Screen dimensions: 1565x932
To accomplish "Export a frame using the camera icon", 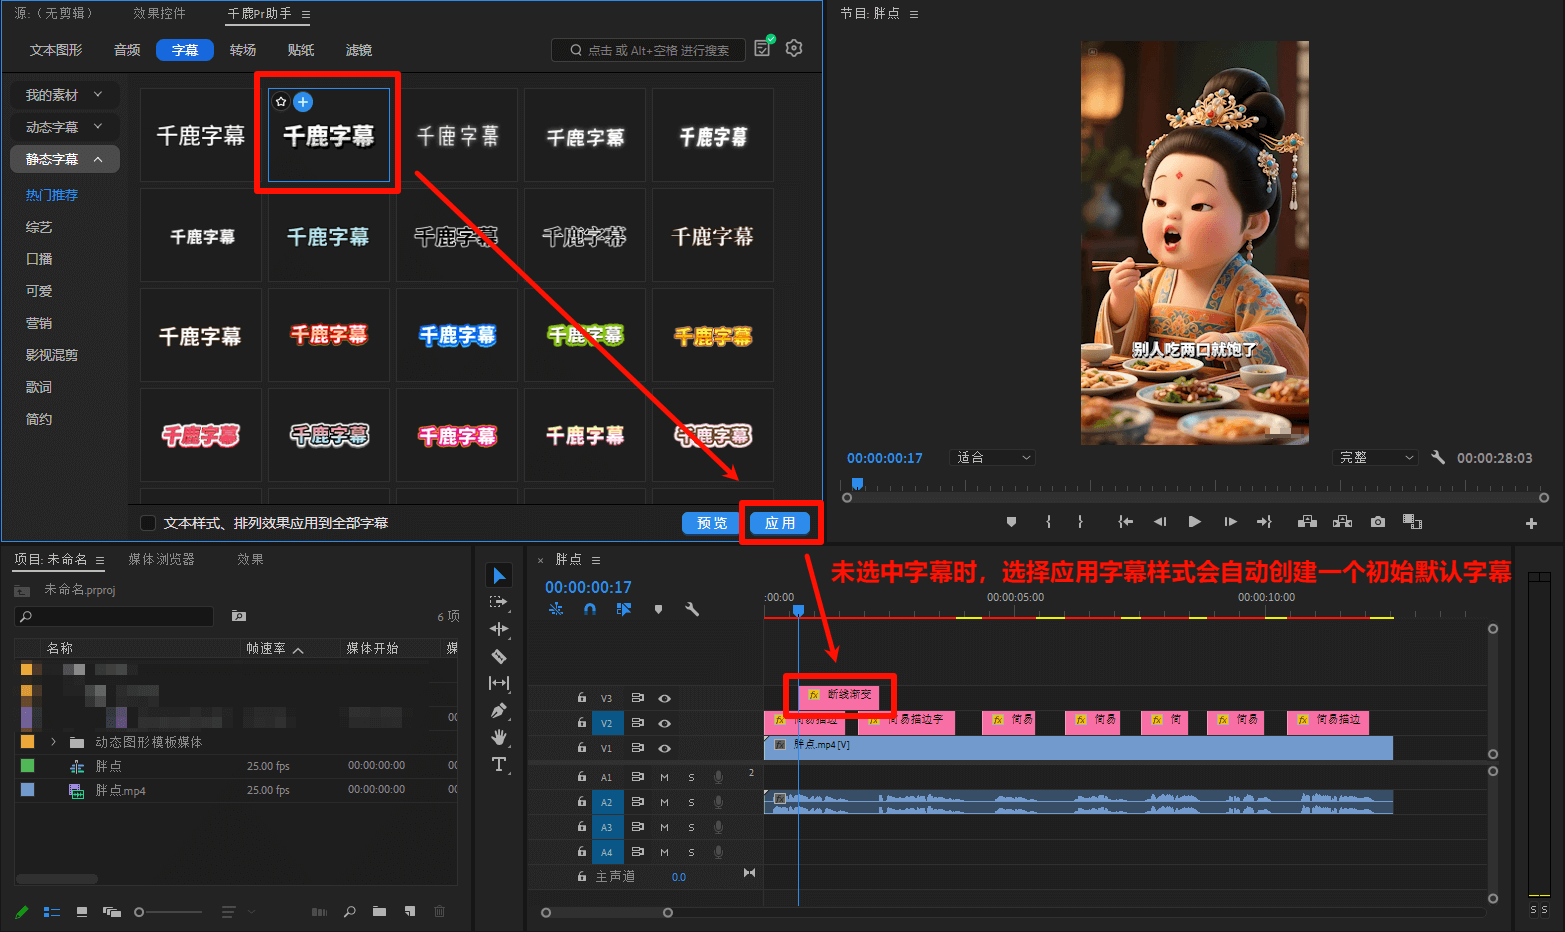I will (x=1377, y=521).
